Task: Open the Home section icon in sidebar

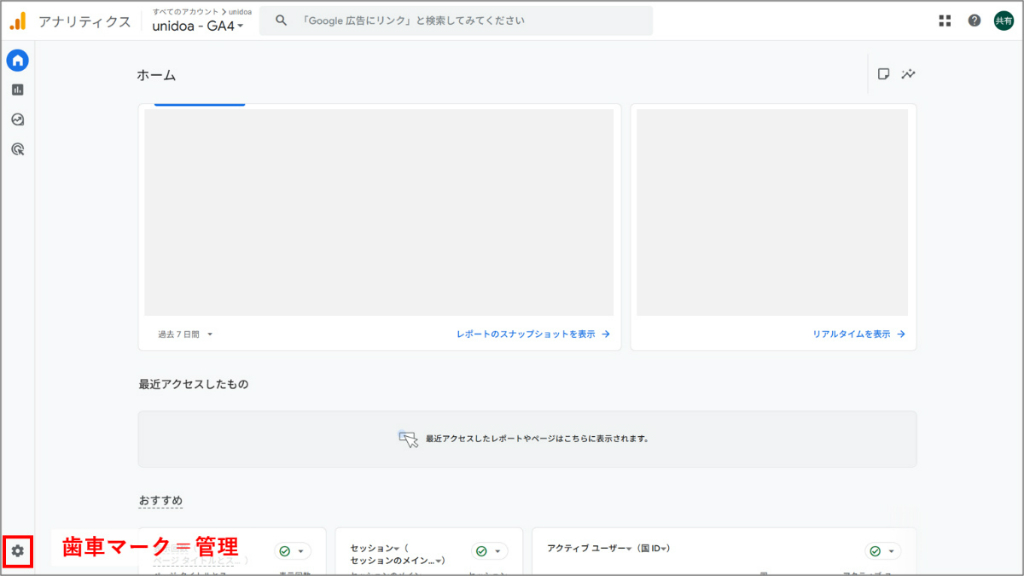Action: click(16, 61)
